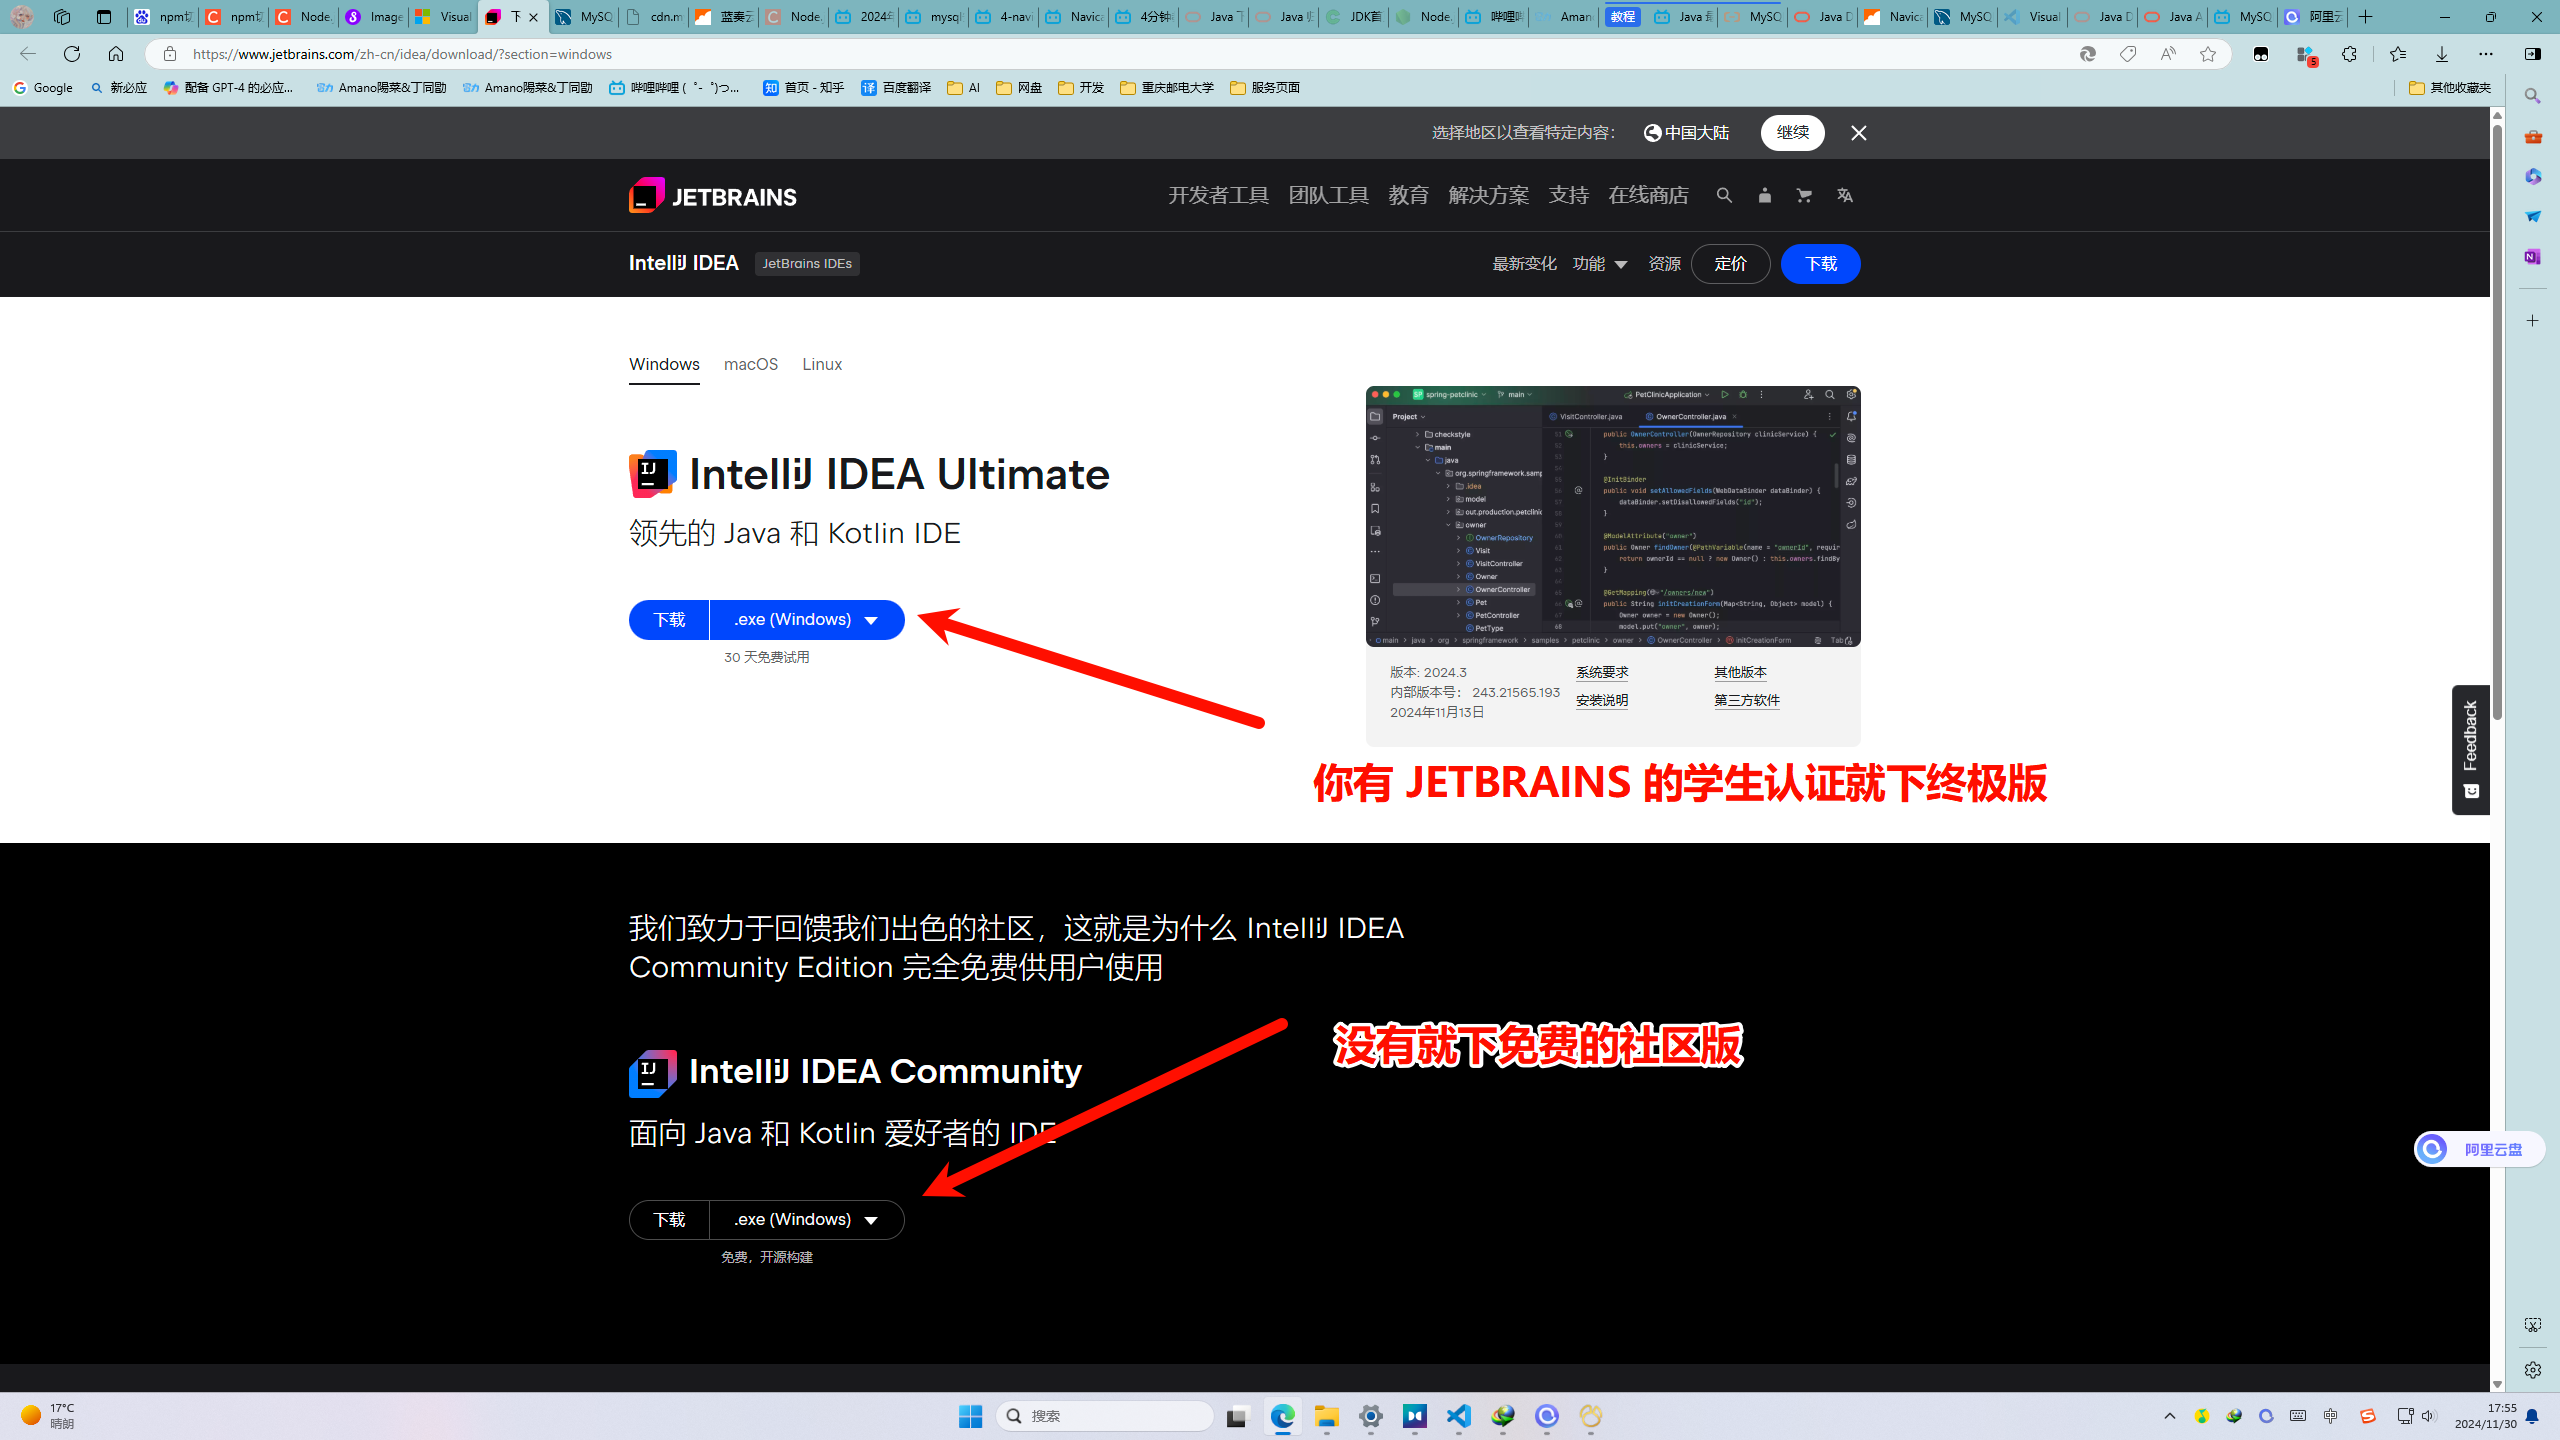Open taskbar Settings gear app
The height and width of the screenshot is (1440, 2560).
pyautogui.click(x=1370, y=1416)
